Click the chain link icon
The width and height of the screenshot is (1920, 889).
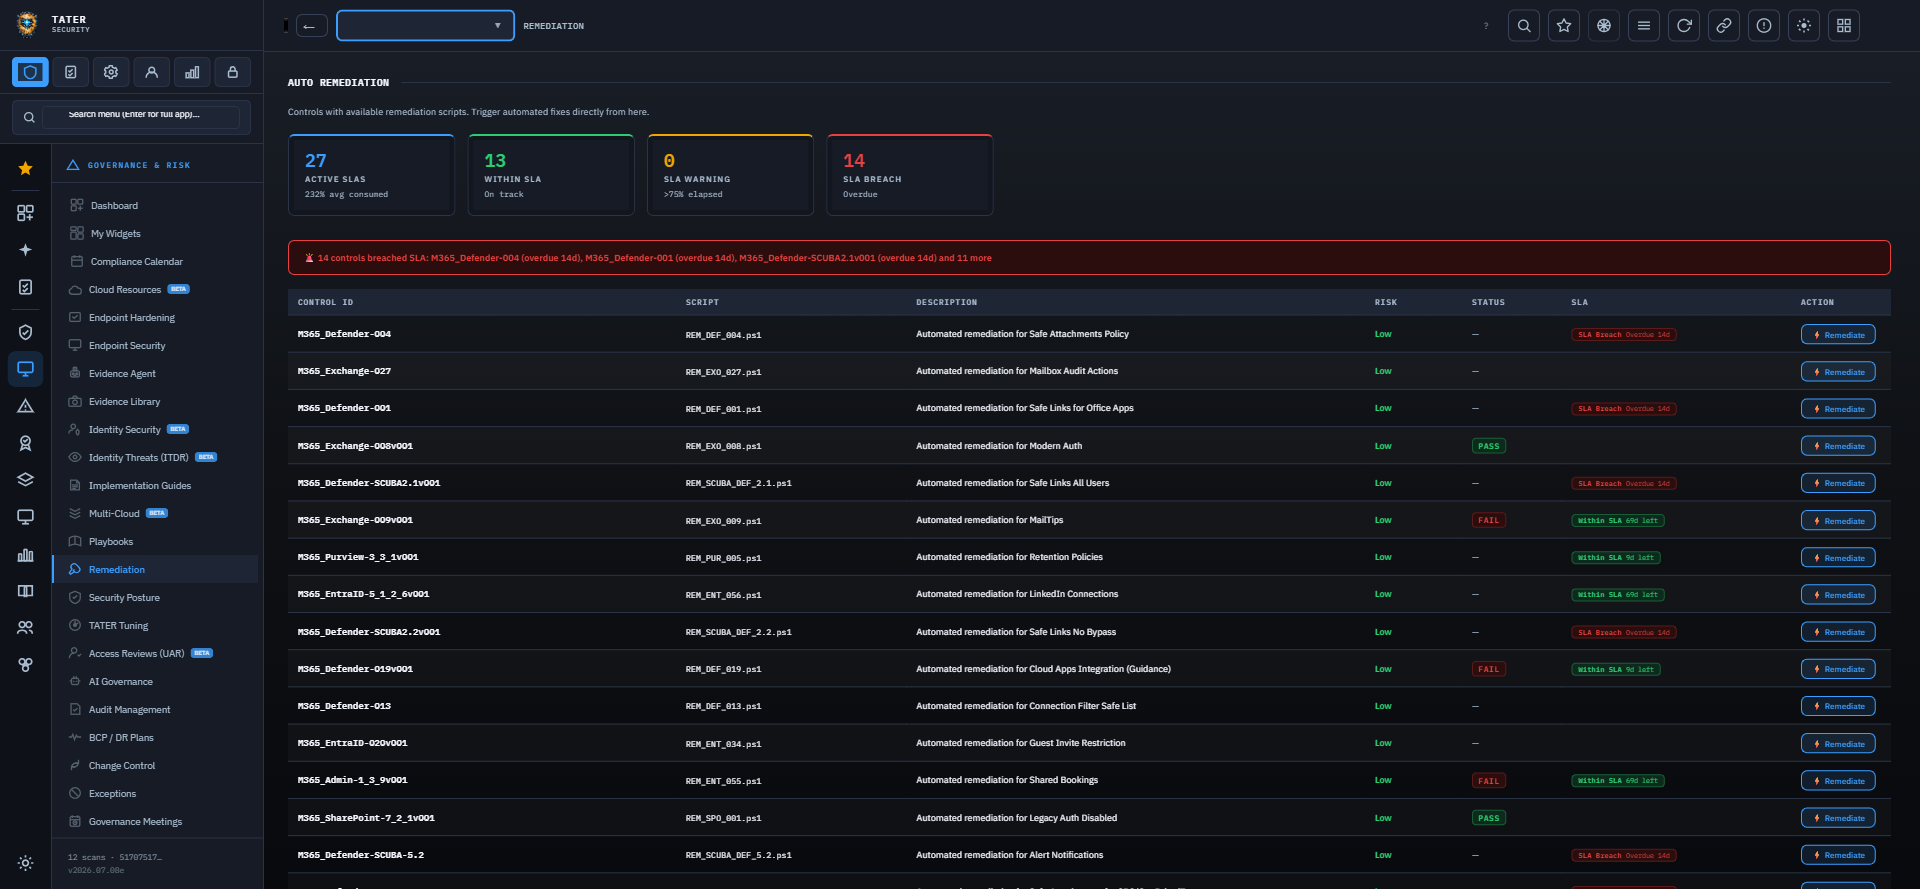[1724, 26]
